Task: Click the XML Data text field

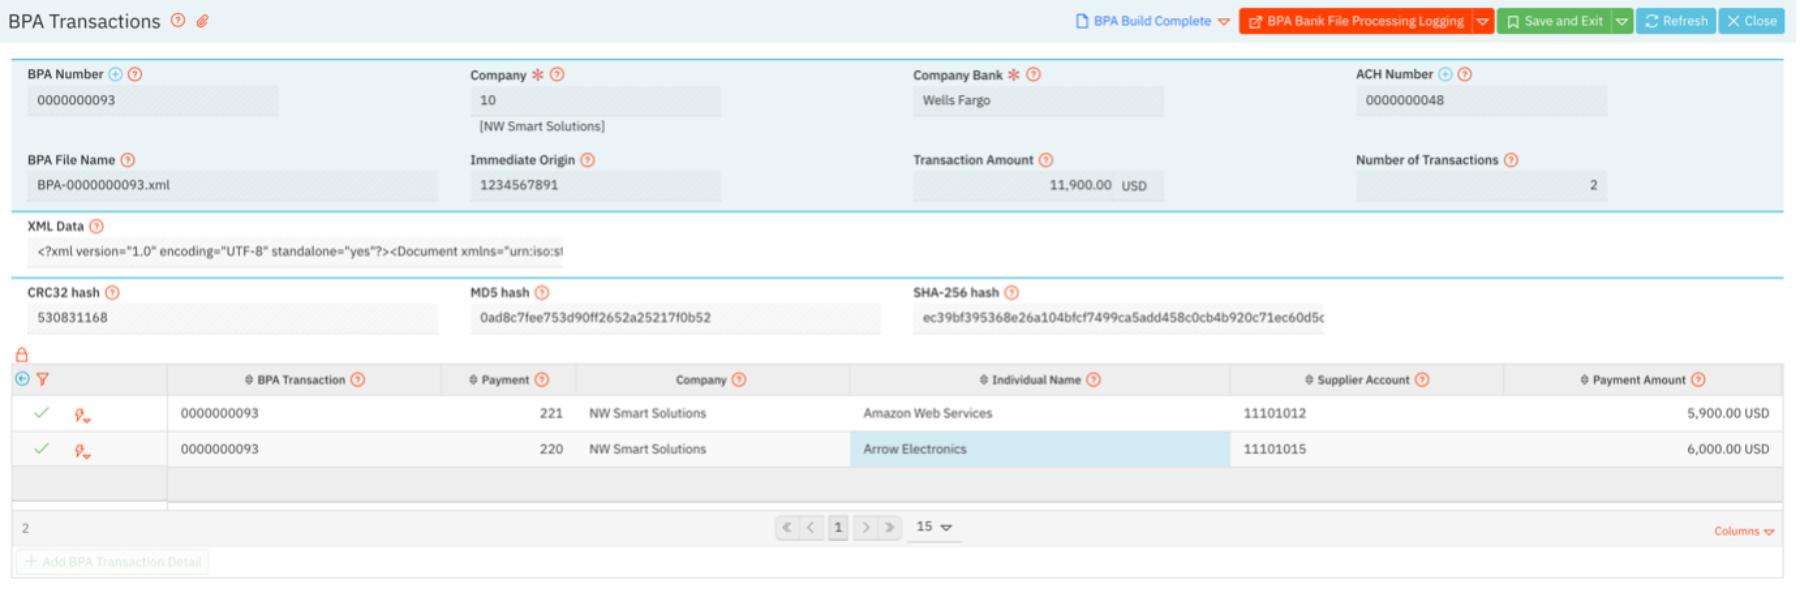Action: [x=300, y=252]
